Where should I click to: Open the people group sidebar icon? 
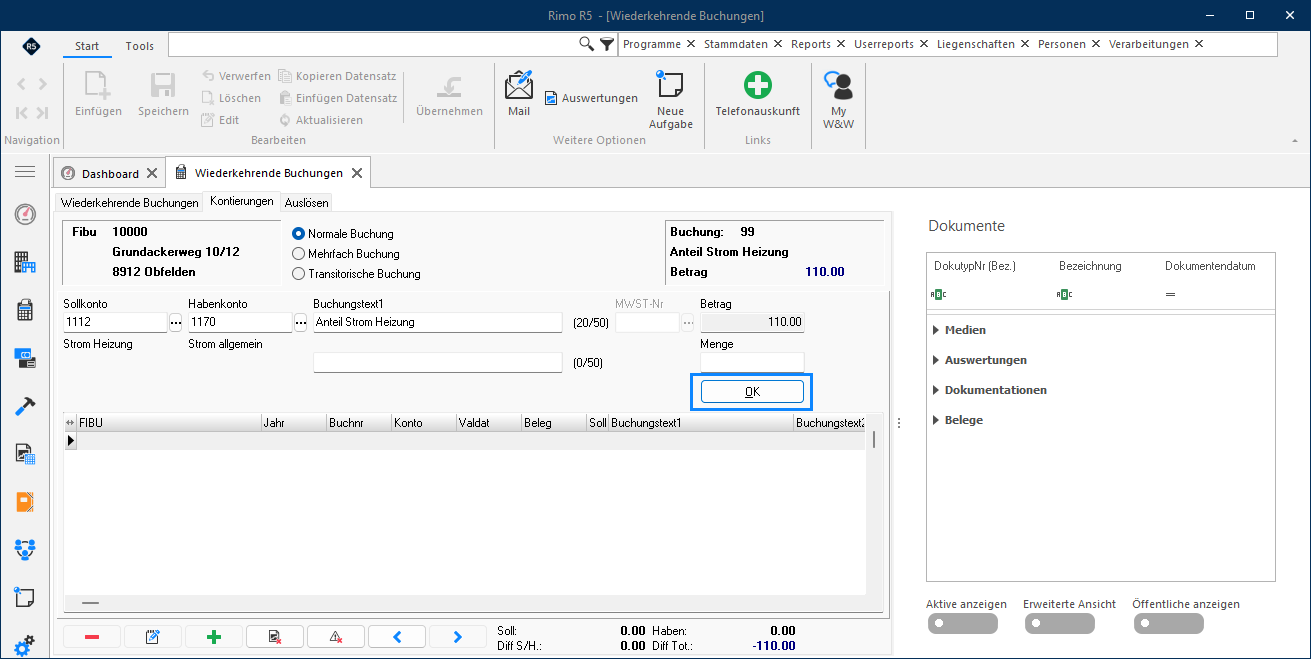(25, 549)
